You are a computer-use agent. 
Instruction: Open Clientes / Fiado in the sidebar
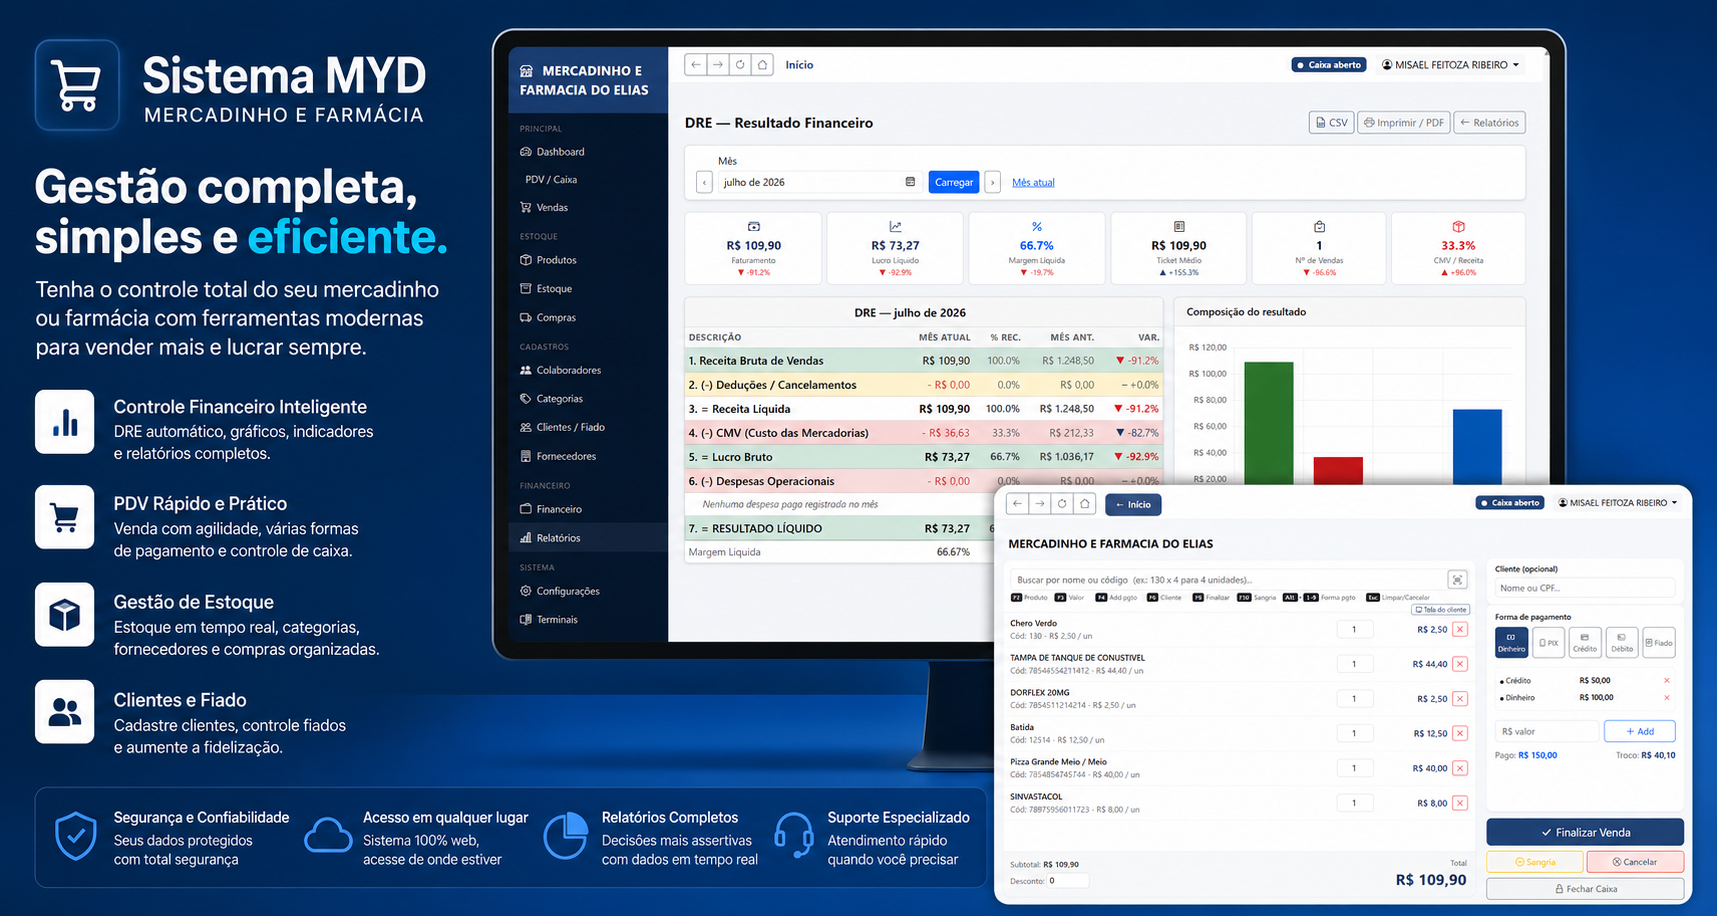click(x=562, y=427)
